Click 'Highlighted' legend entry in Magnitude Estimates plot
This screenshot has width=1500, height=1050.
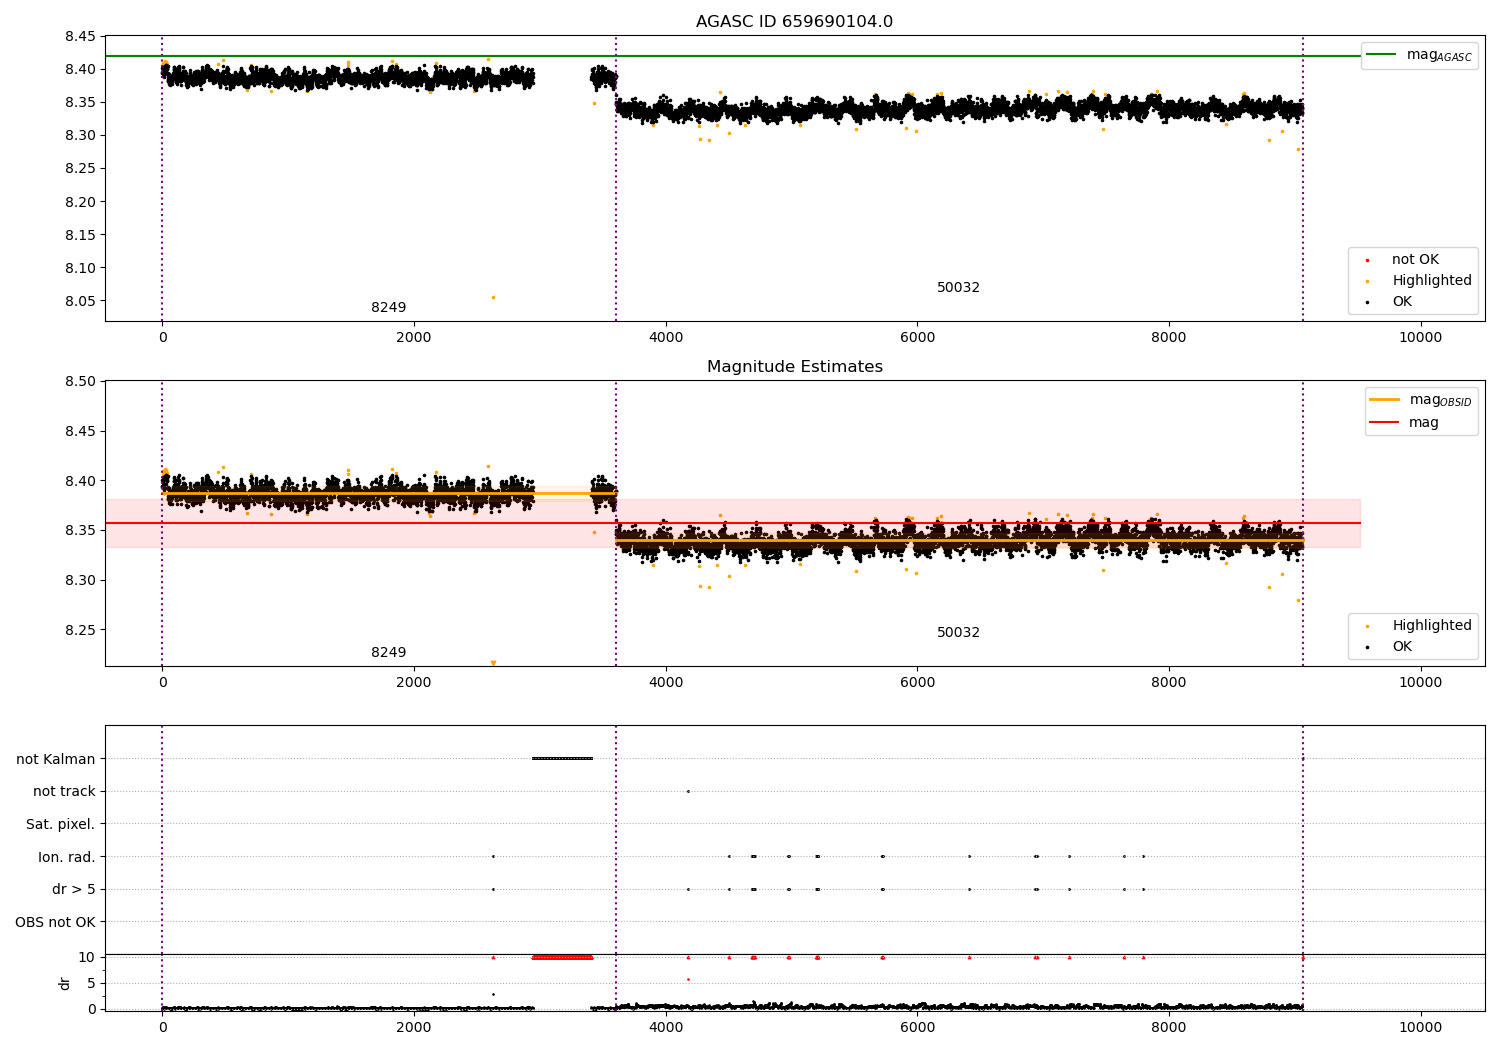pos(1432,626)
